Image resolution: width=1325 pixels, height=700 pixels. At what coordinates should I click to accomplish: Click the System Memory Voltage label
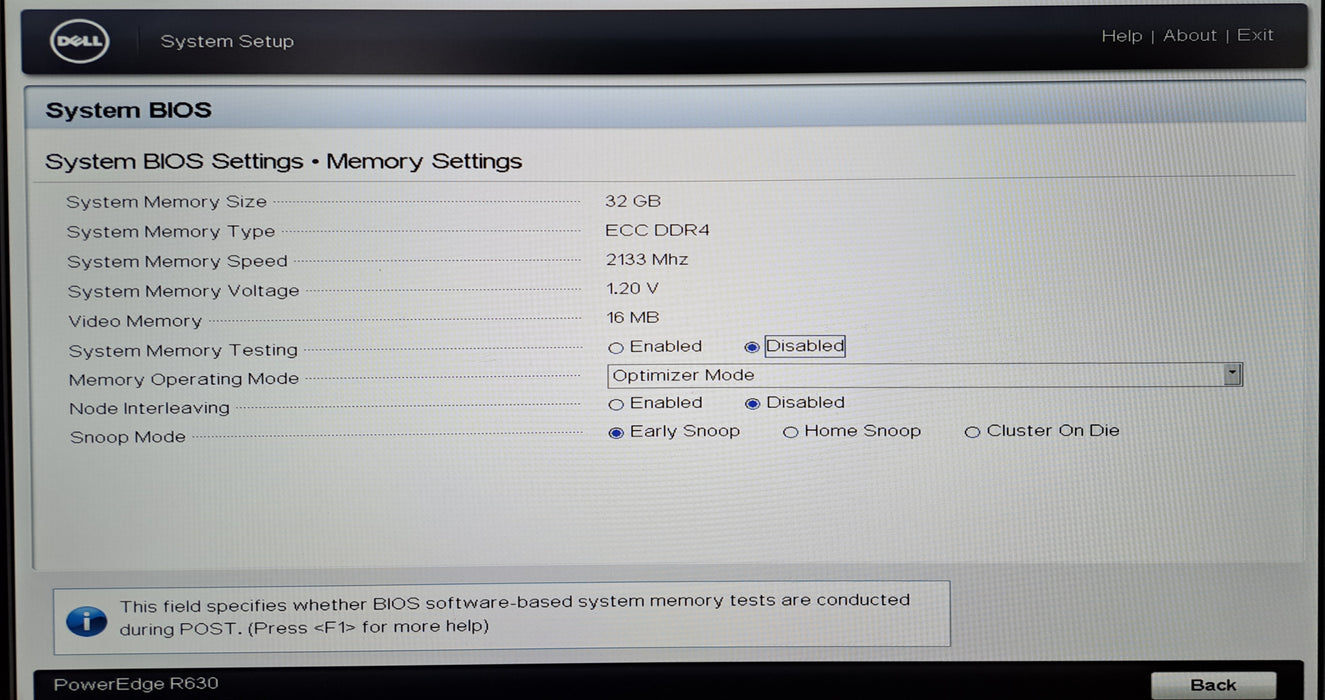click(183, 291)
